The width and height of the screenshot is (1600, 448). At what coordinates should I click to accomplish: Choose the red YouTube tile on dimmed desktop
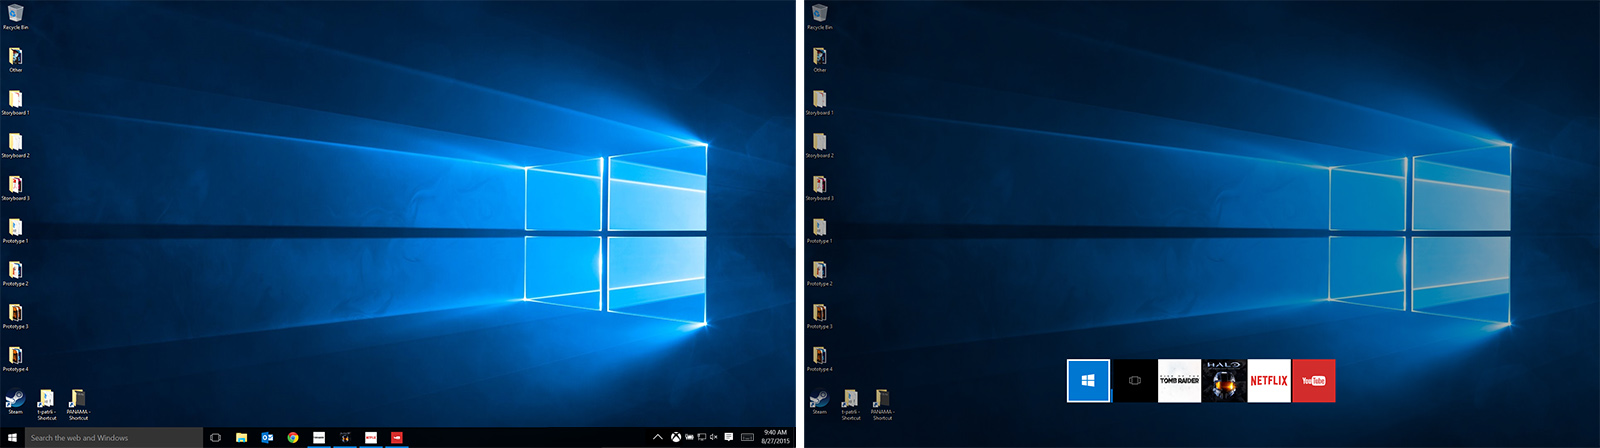[1314, 381]
